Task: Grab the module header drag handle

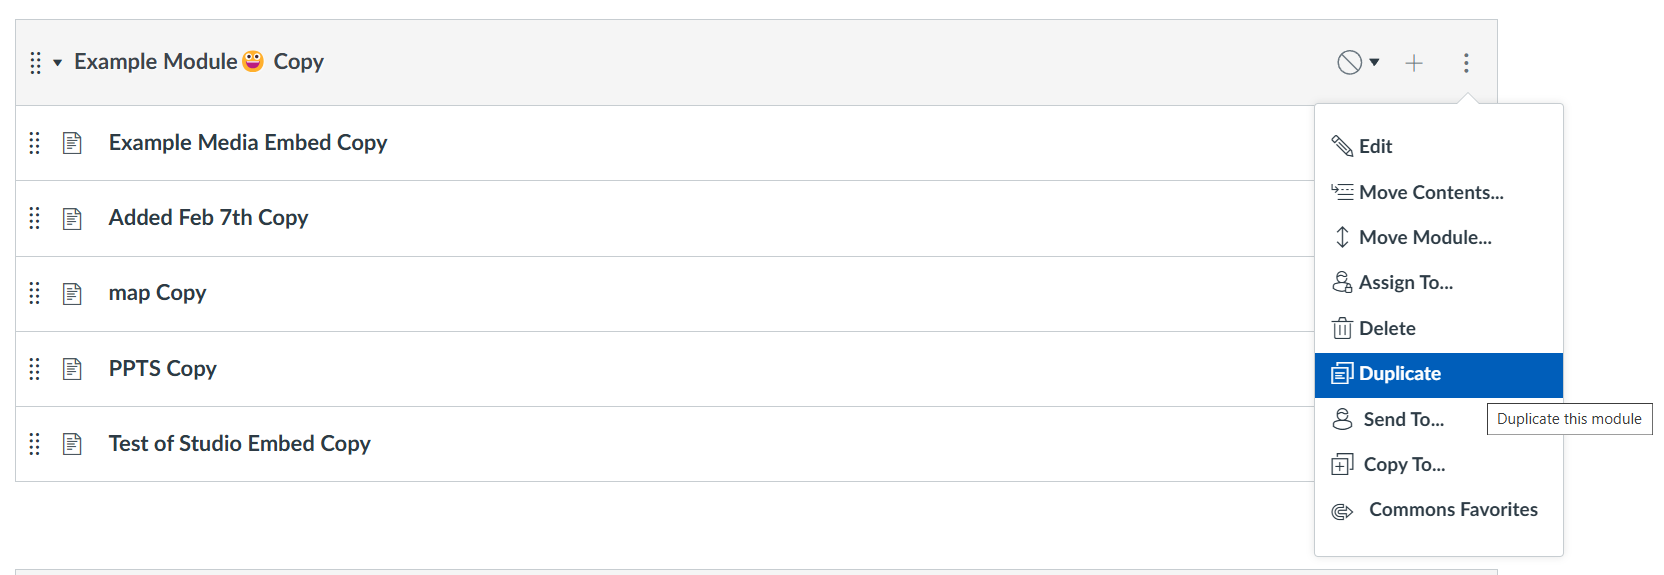Action: 35,63
